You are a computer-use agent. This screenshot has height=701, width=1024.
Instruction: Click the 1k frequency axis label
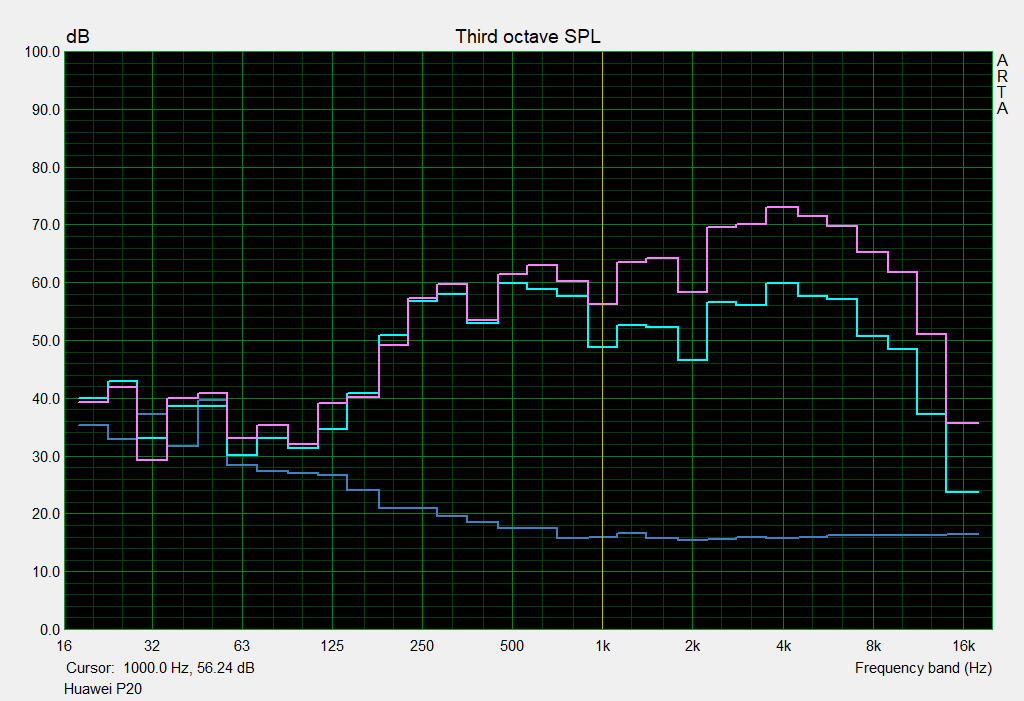pyautogui.click(x=602, y=645)
